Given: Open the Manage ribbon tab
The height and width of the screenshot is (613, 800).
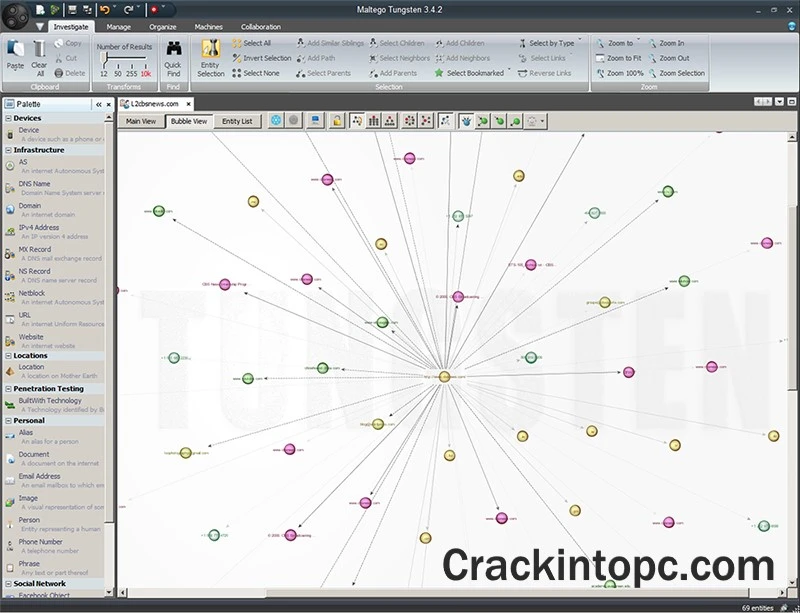Looking at the screenshot, I should [x=119, y=27].
